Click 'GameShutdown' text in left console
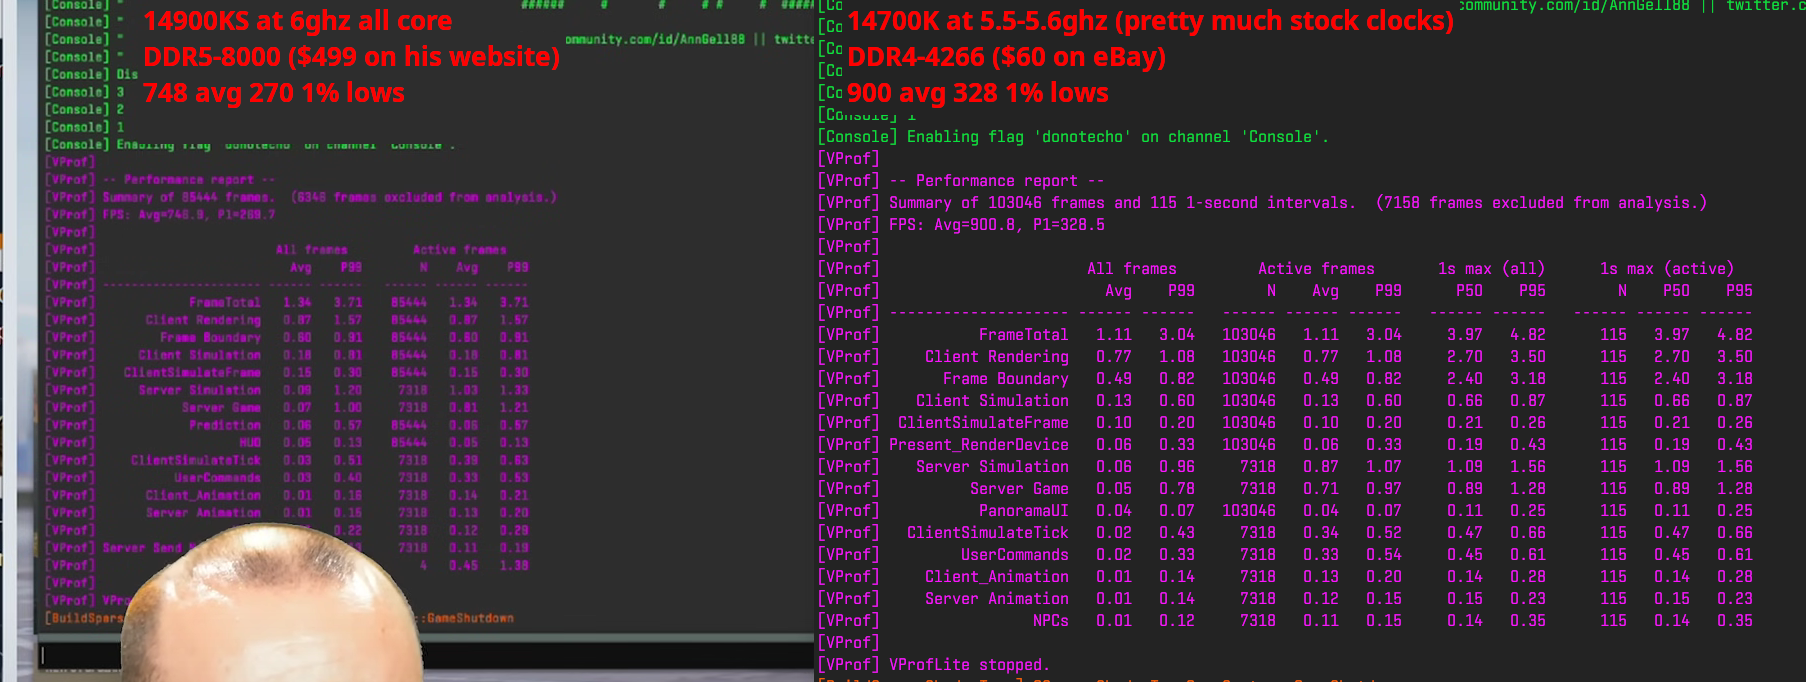The image size is (1806, 682). [470, 618]
